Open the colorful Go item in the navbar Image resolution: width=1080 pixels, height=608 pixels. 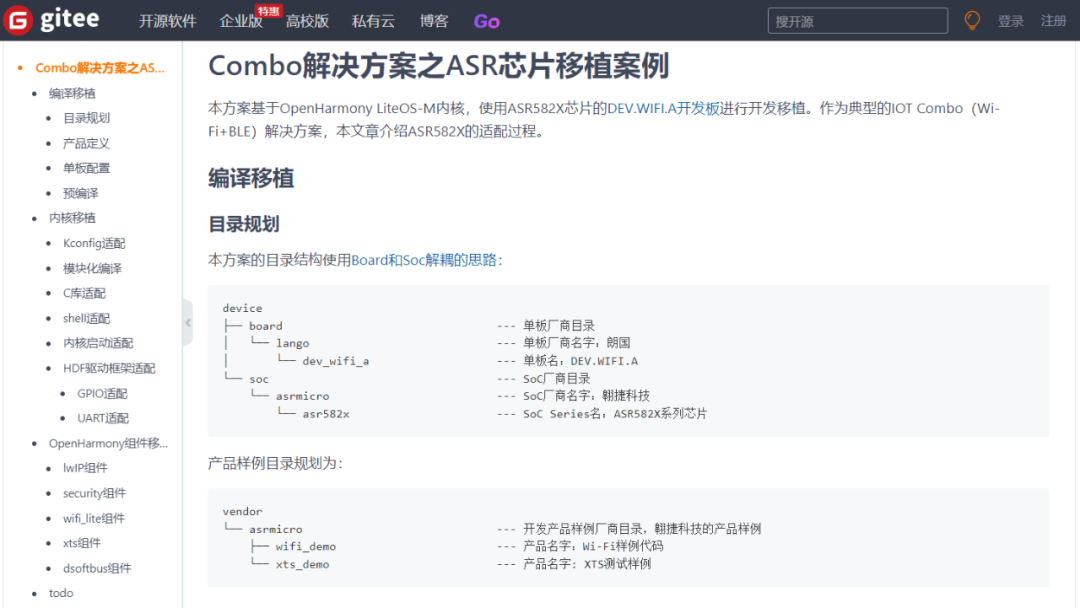coord(486,20)
